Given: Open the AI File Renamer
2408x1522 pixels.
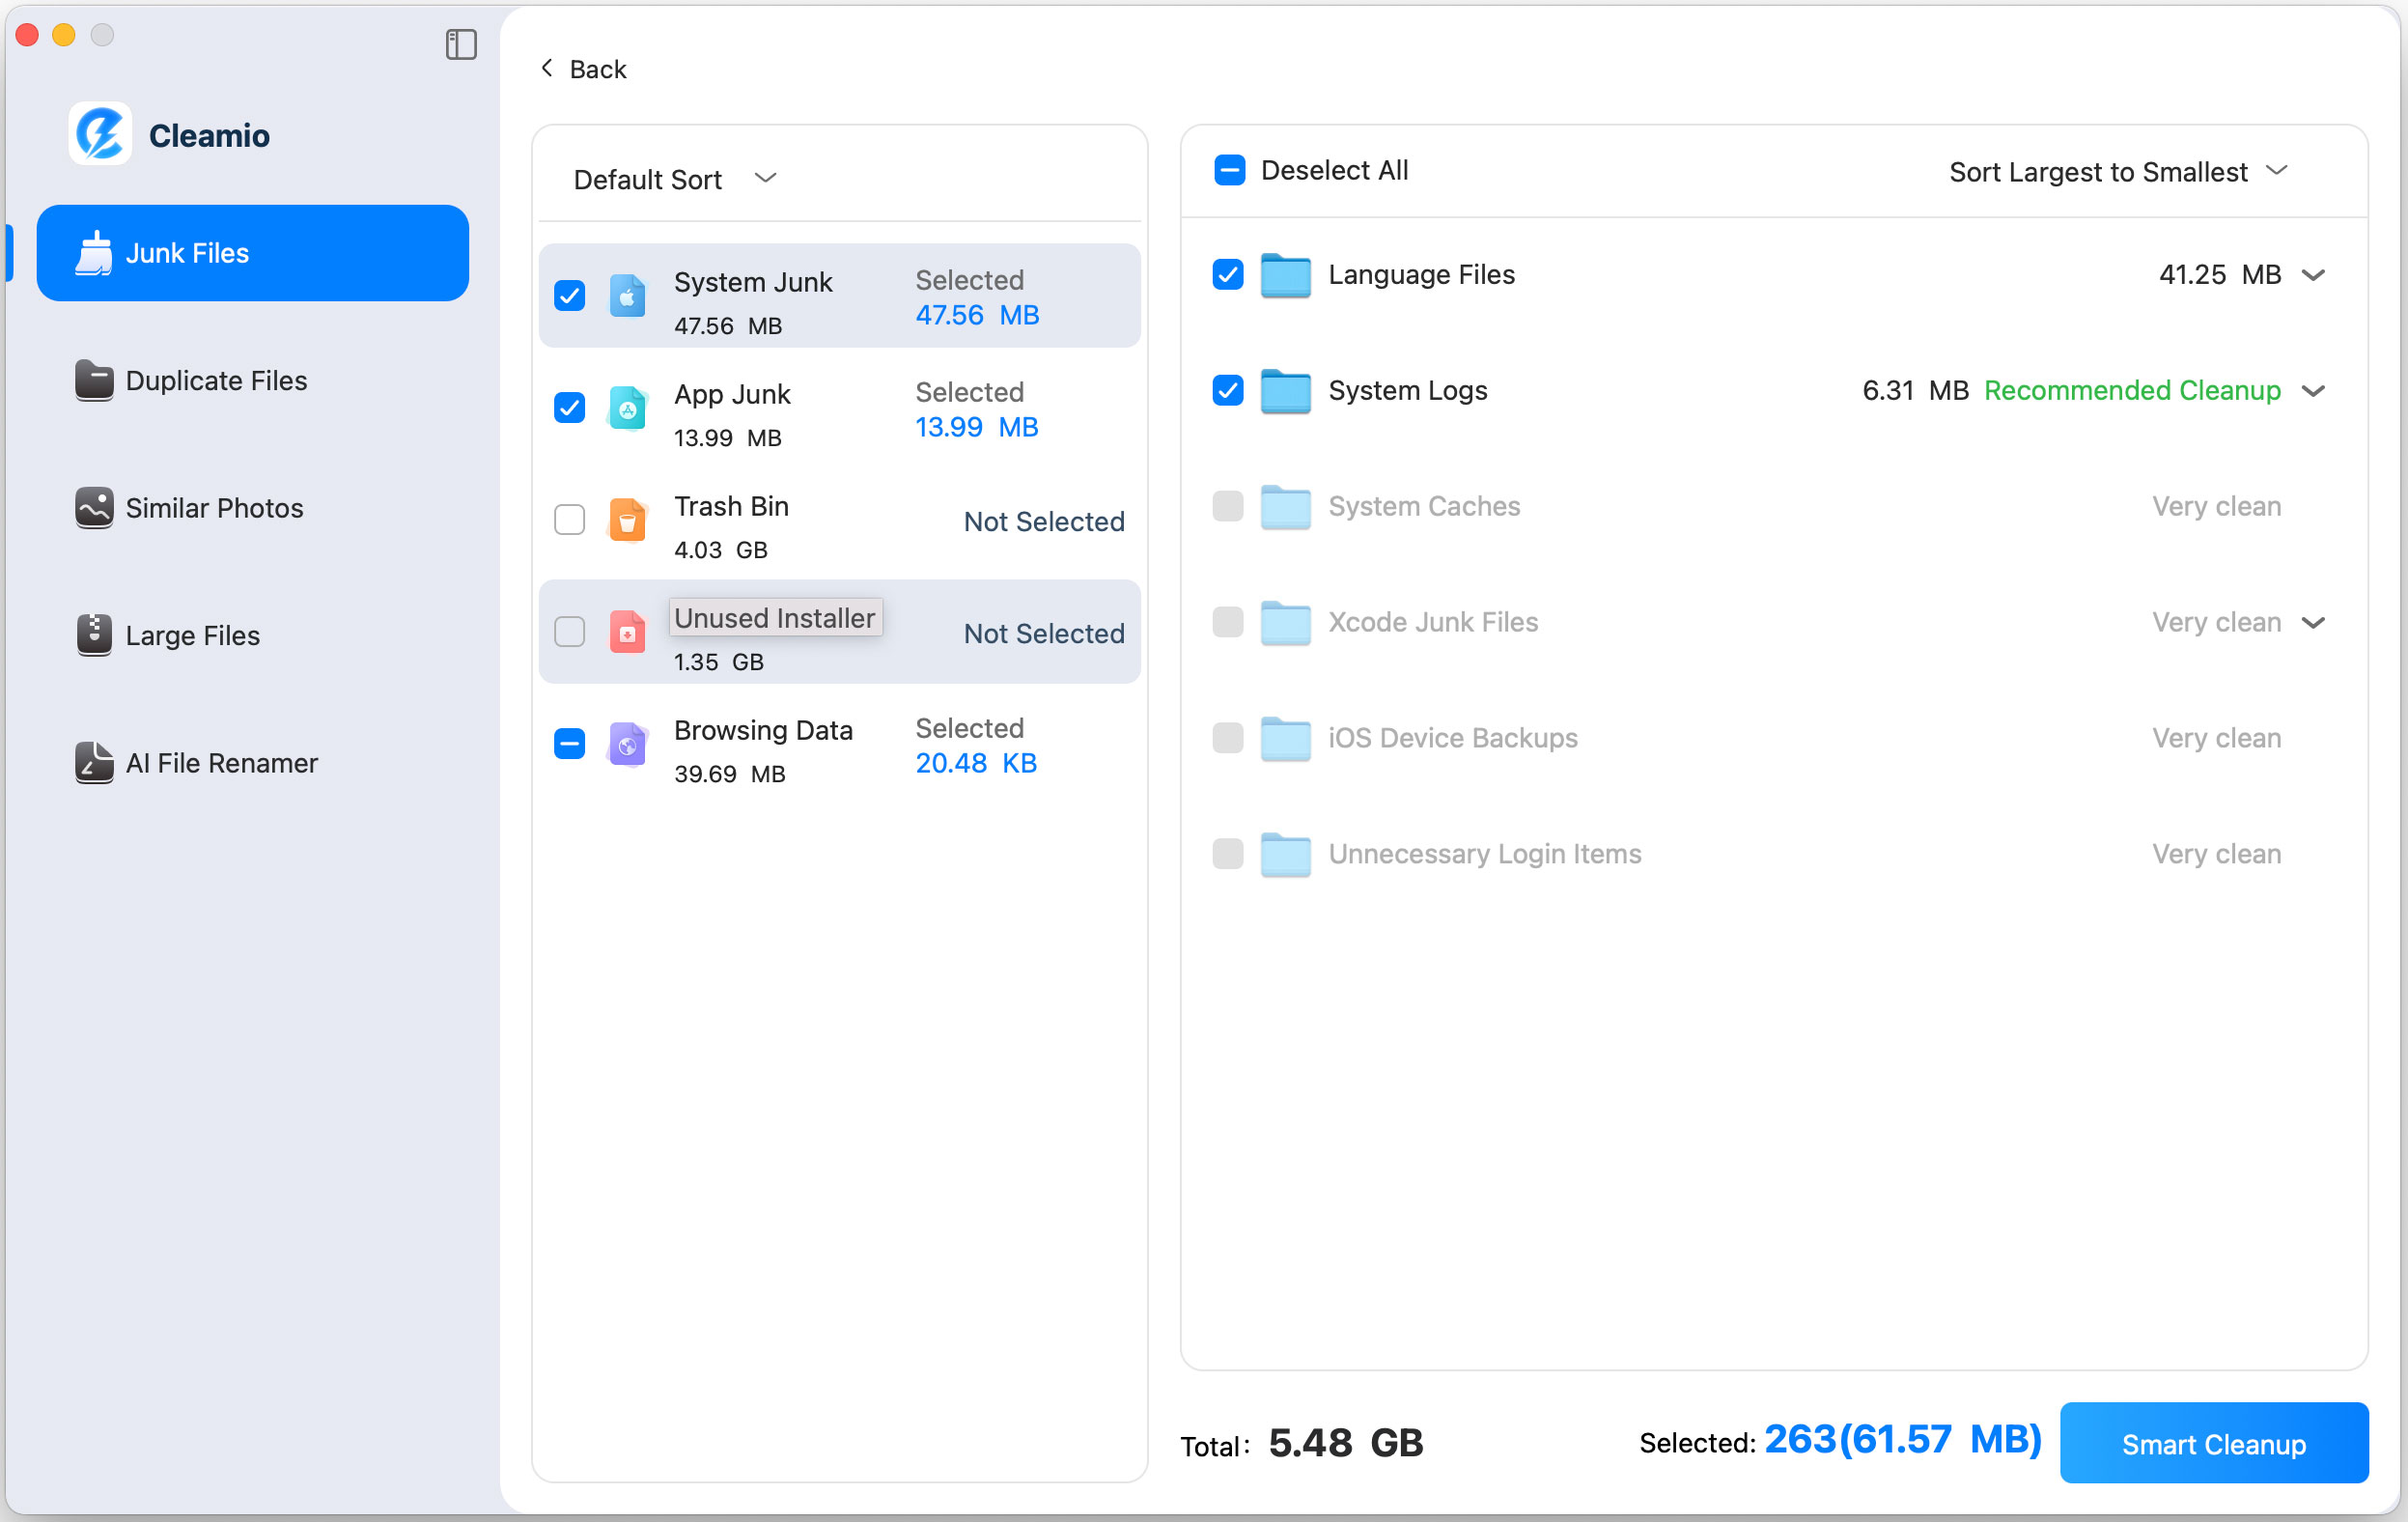Looking at the screenshot, I should (220, 763).
